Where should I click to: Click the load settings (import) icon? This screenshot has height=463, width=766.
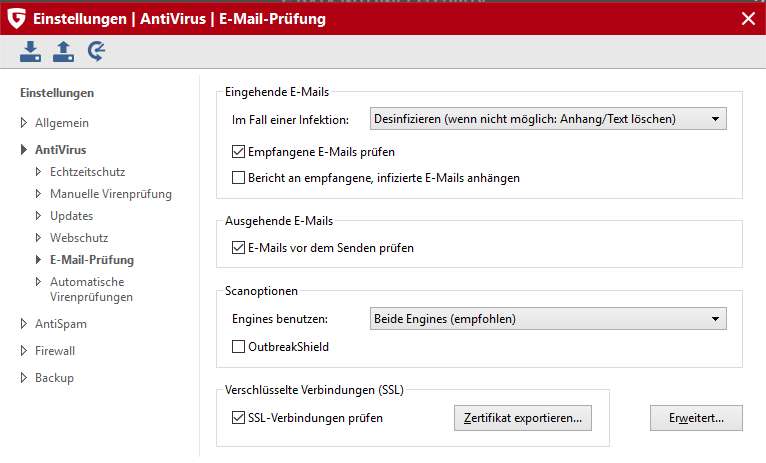31,51
